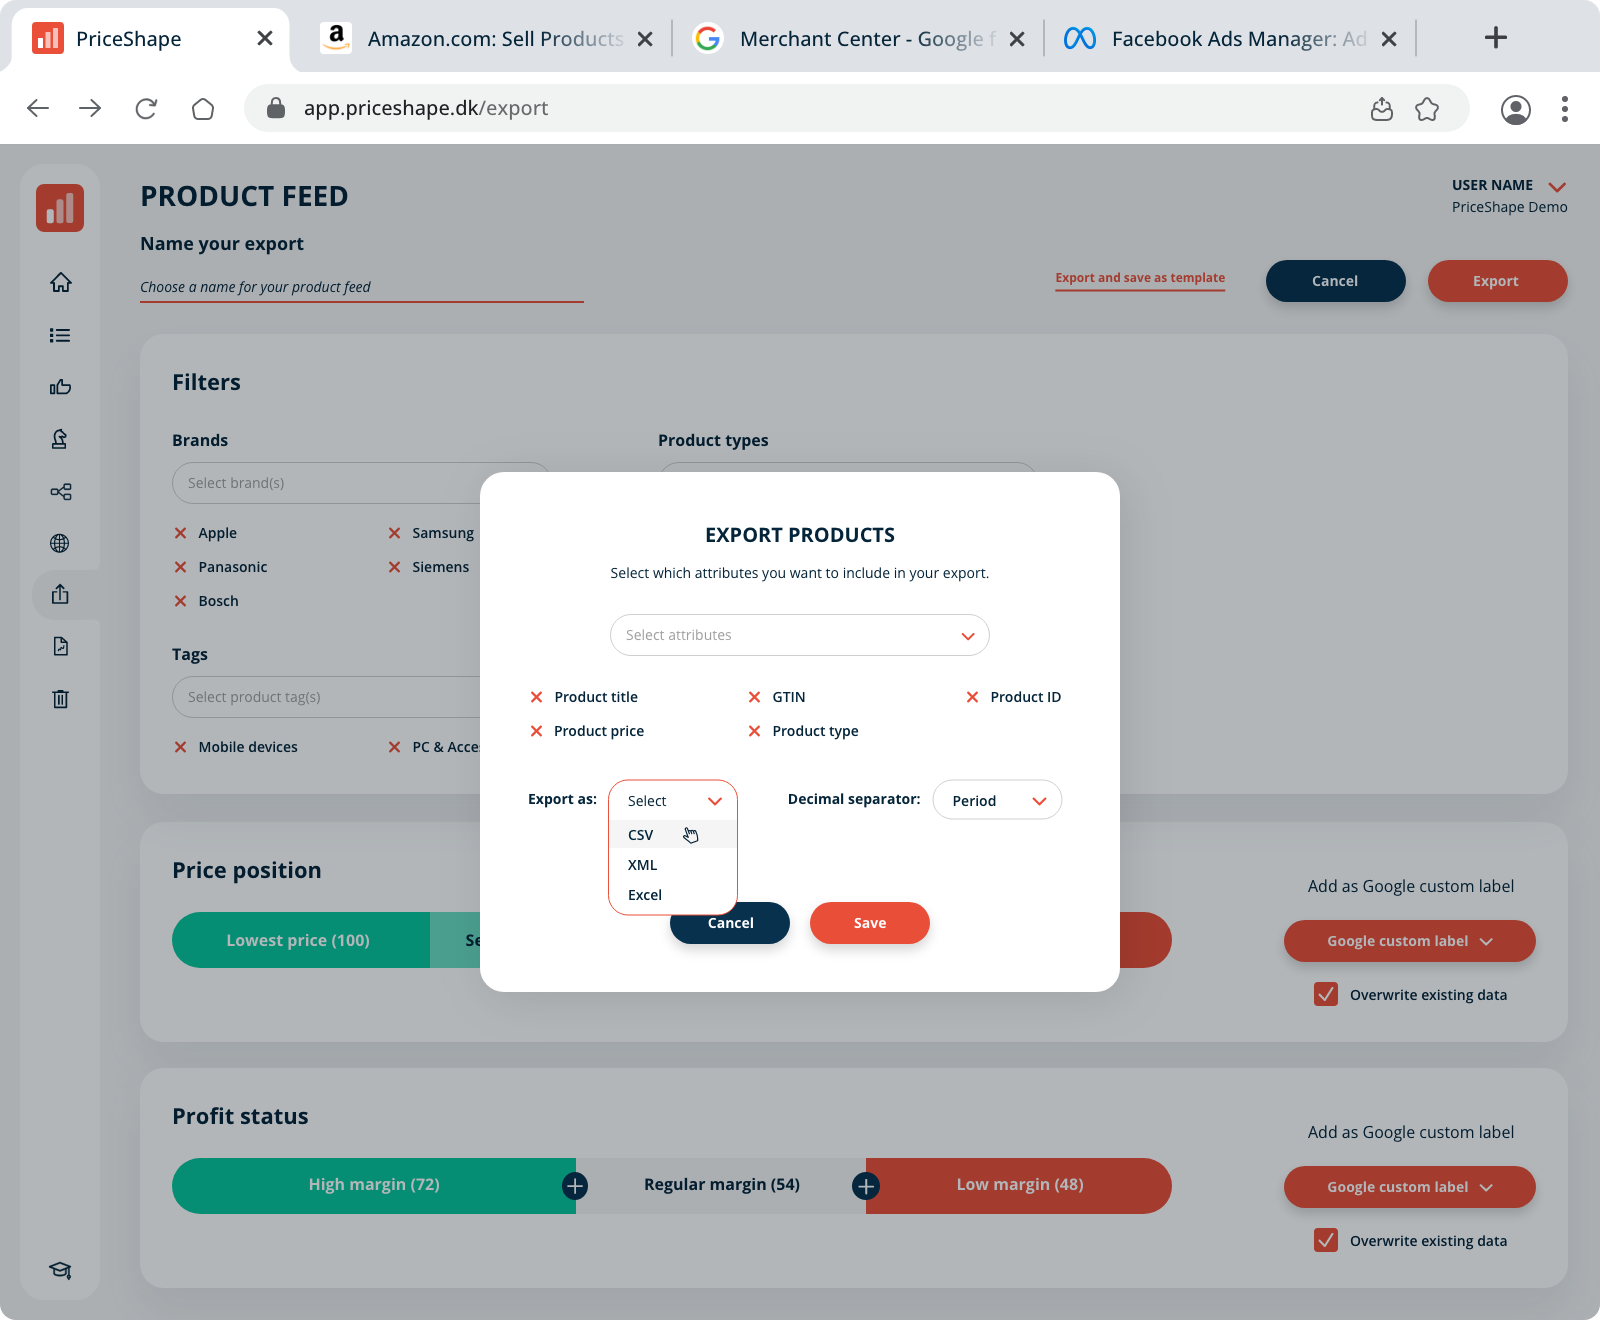This screenshot has width=1600, height=1320.
Task: Remove the Product title attribute
Action: click(x=536, y=697)
